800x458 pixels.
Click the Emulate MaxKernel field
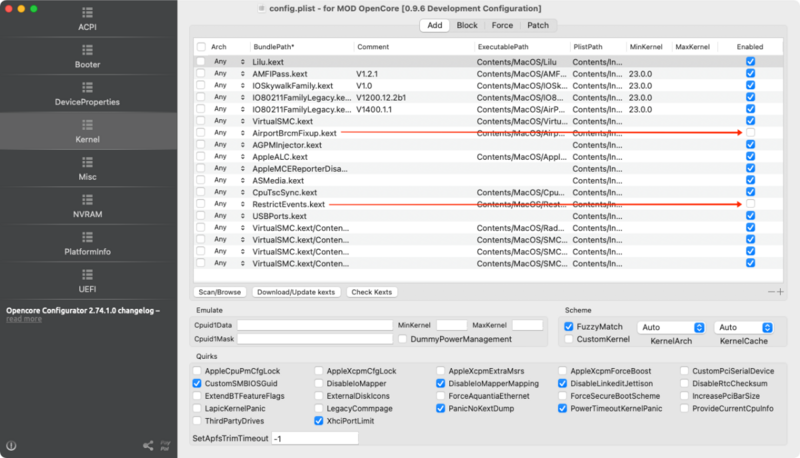click(527, 325)
